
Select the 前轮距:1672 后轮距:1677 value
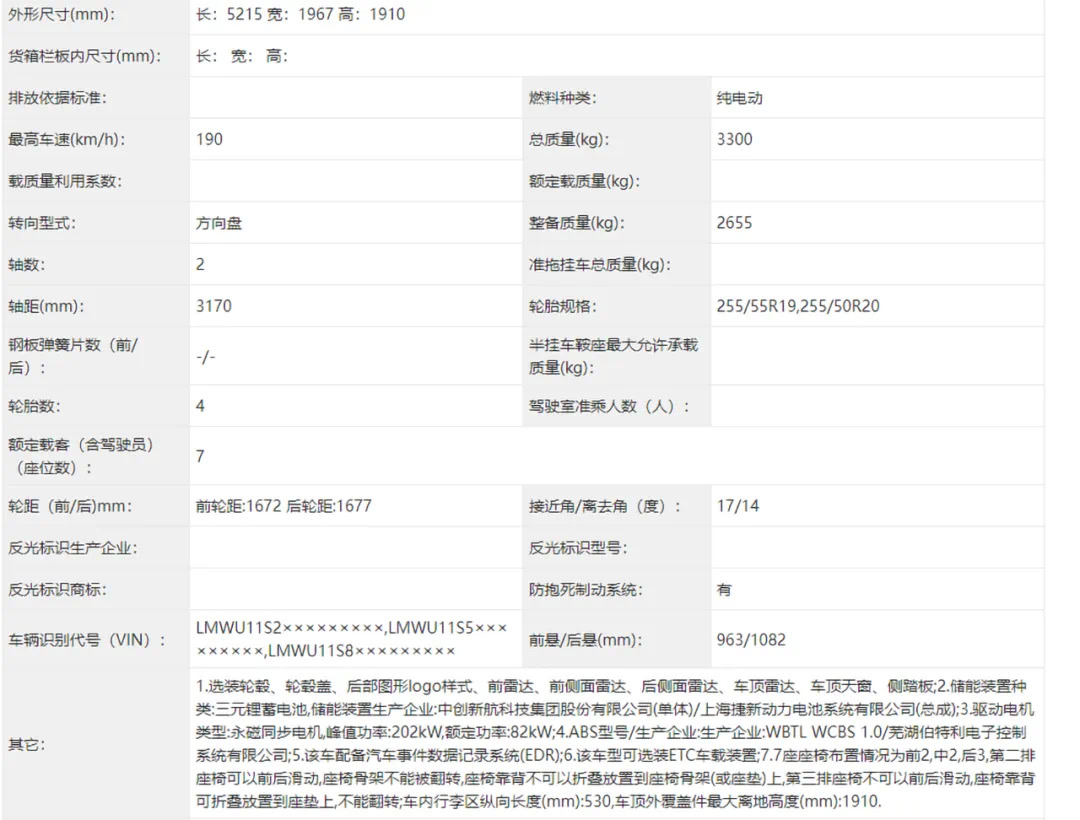coord(284,506)
